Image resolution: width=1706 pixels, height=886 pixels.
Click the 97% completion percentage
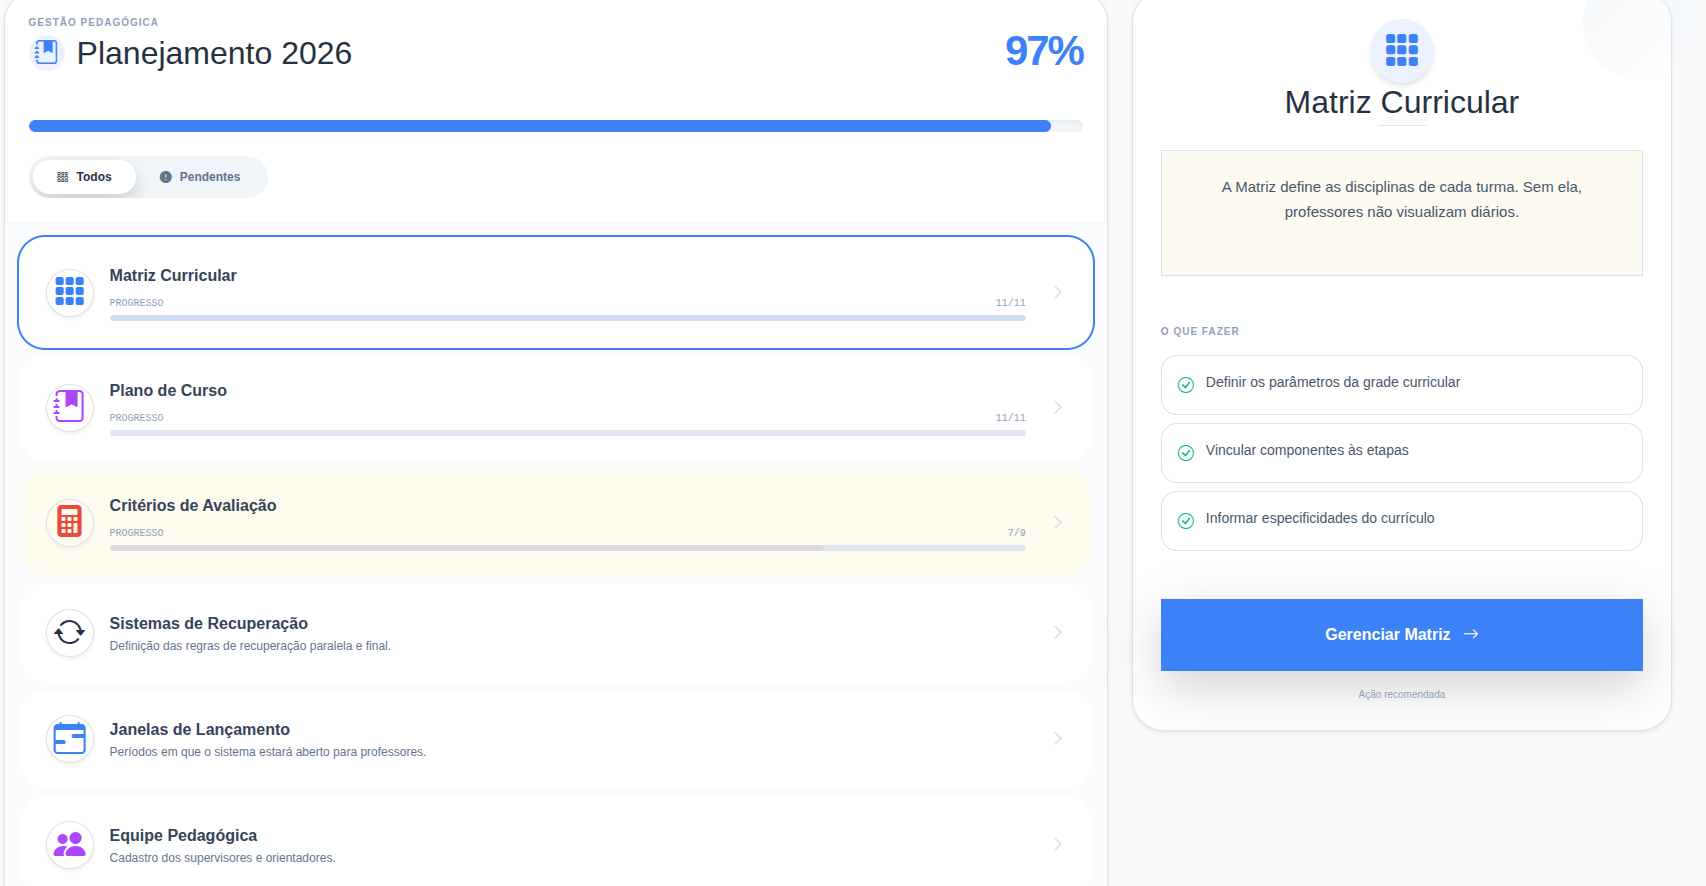(x=1044, y=51)
